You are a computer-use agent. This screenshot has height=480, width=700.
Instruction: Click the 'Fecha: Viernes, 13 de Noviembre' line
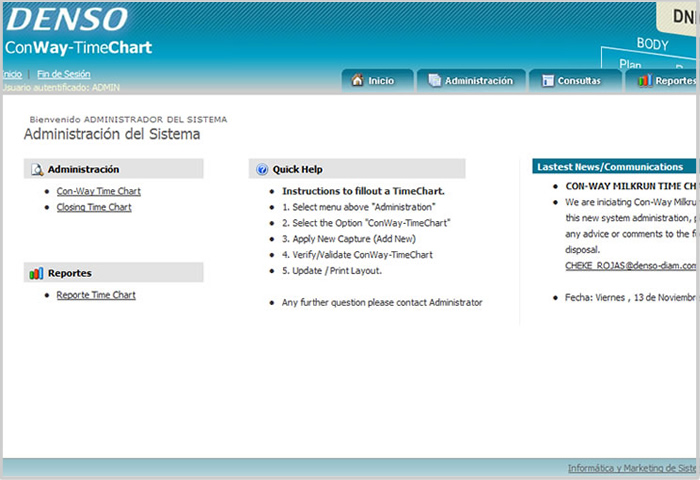(x=630, y=298)
